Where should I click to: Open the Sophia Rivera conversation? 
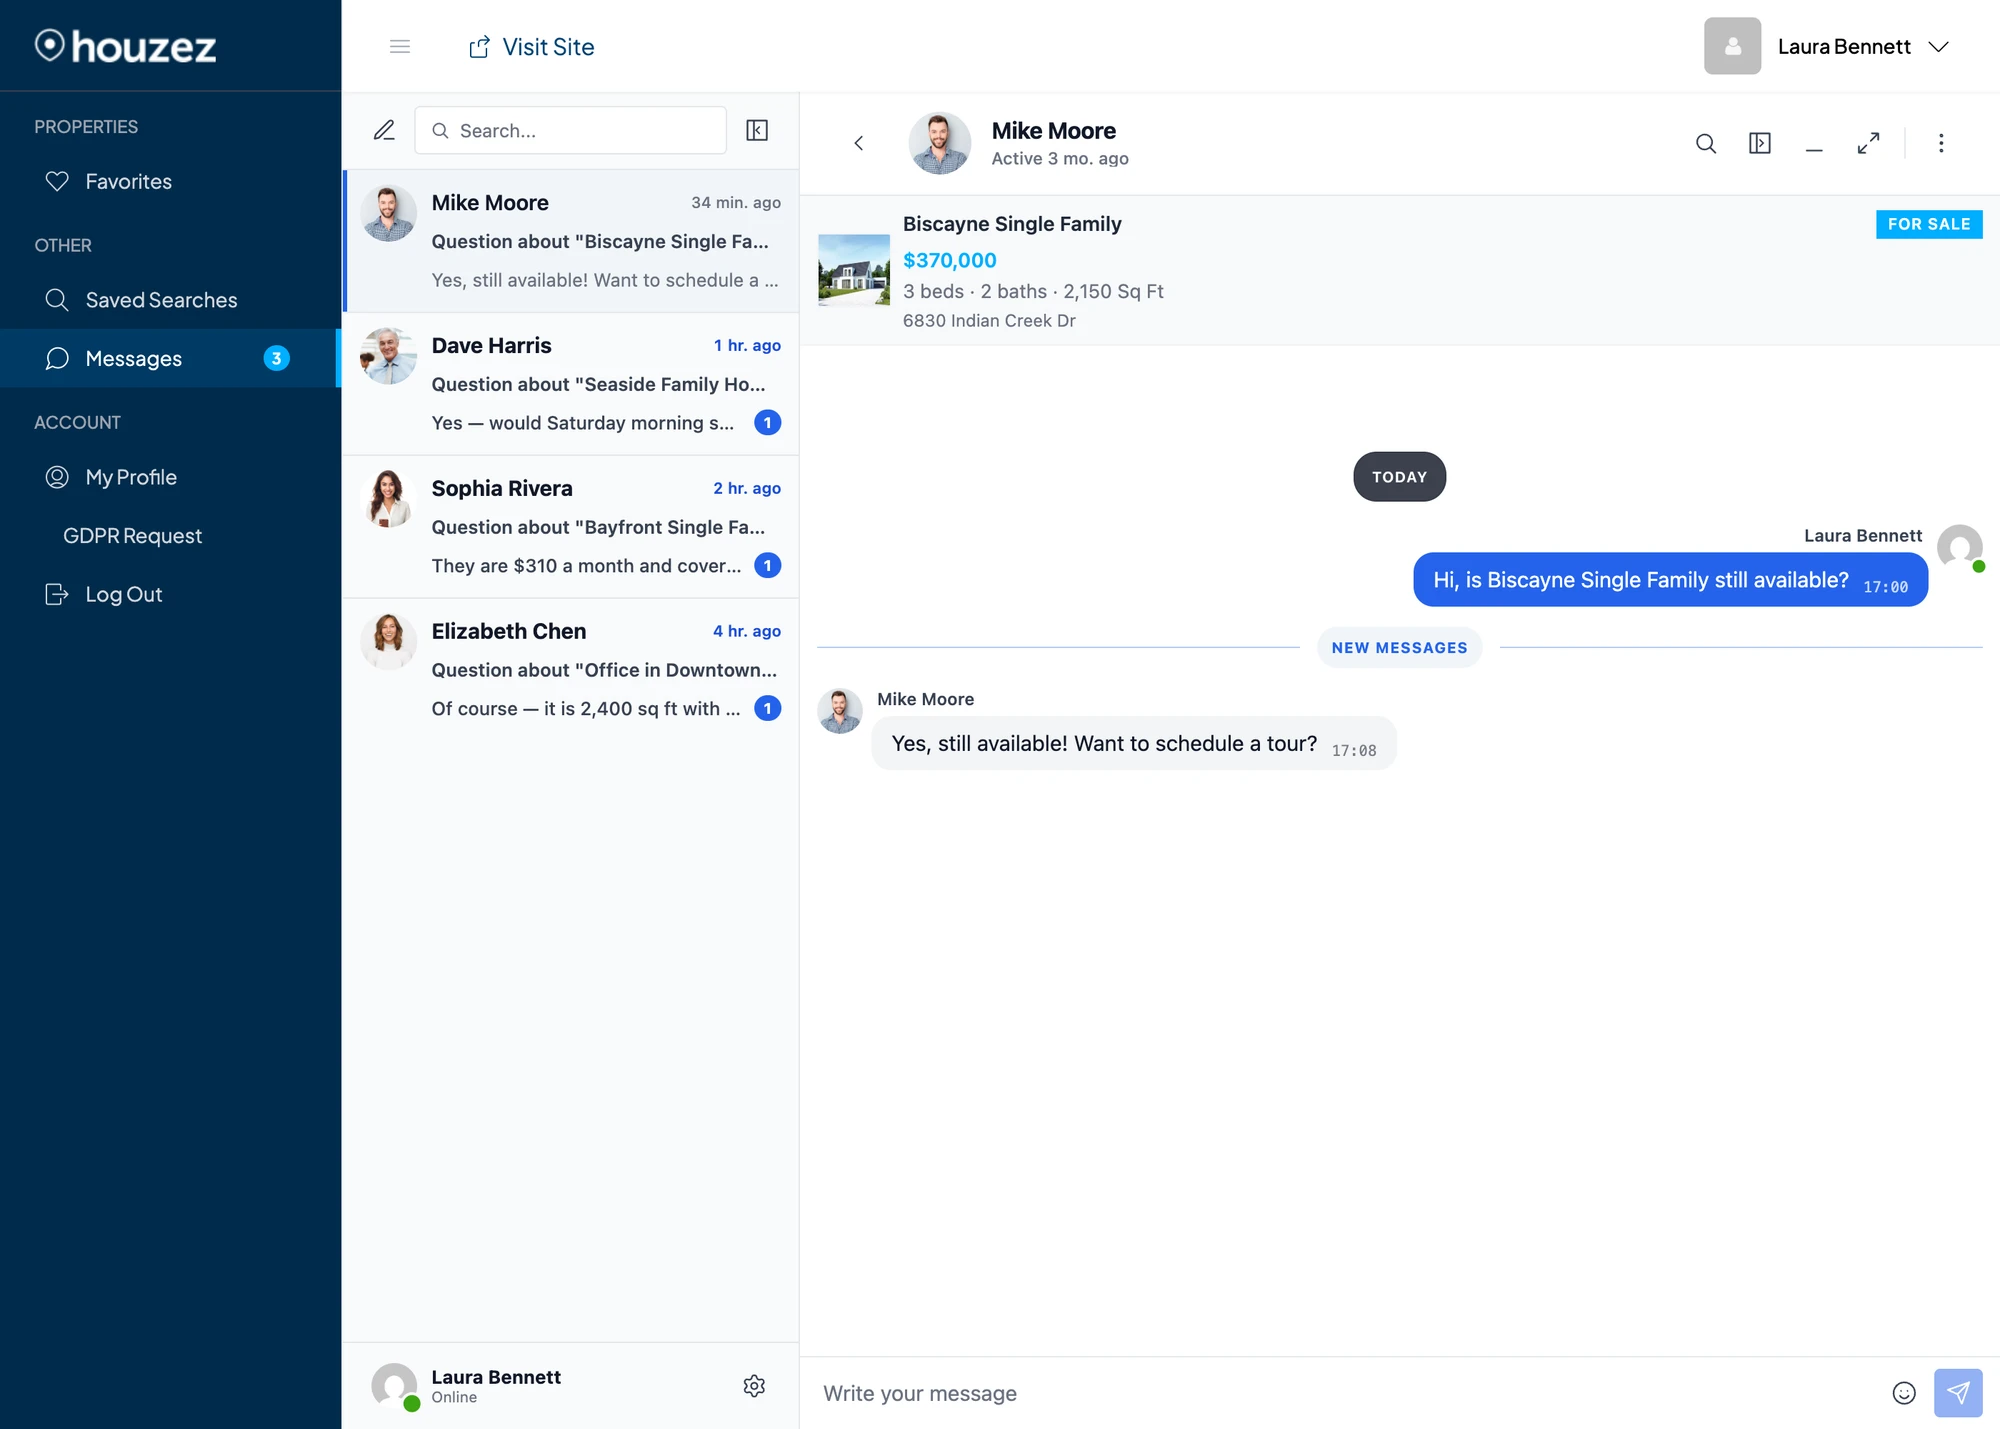tap(571, 527)
